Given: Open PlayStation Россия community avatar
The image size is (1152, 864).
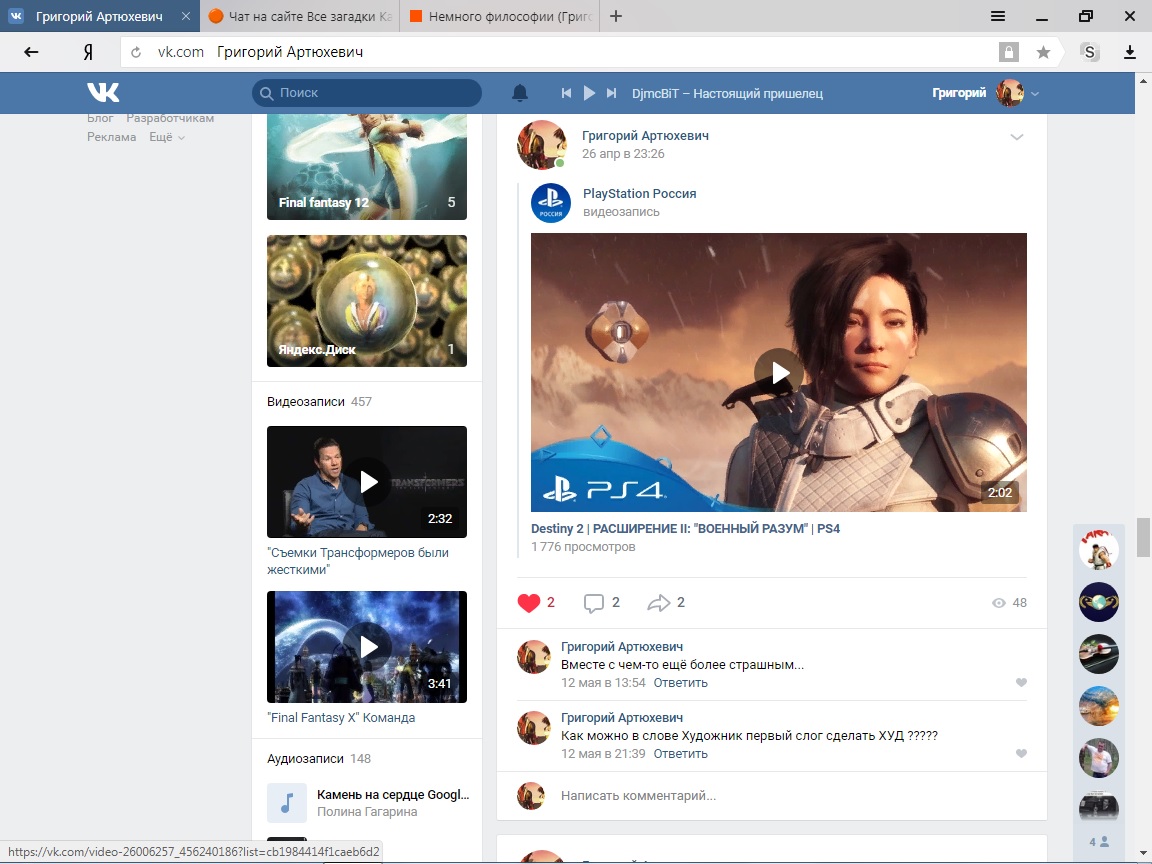Looking at the screenshot, I should [x=551, y=203].
